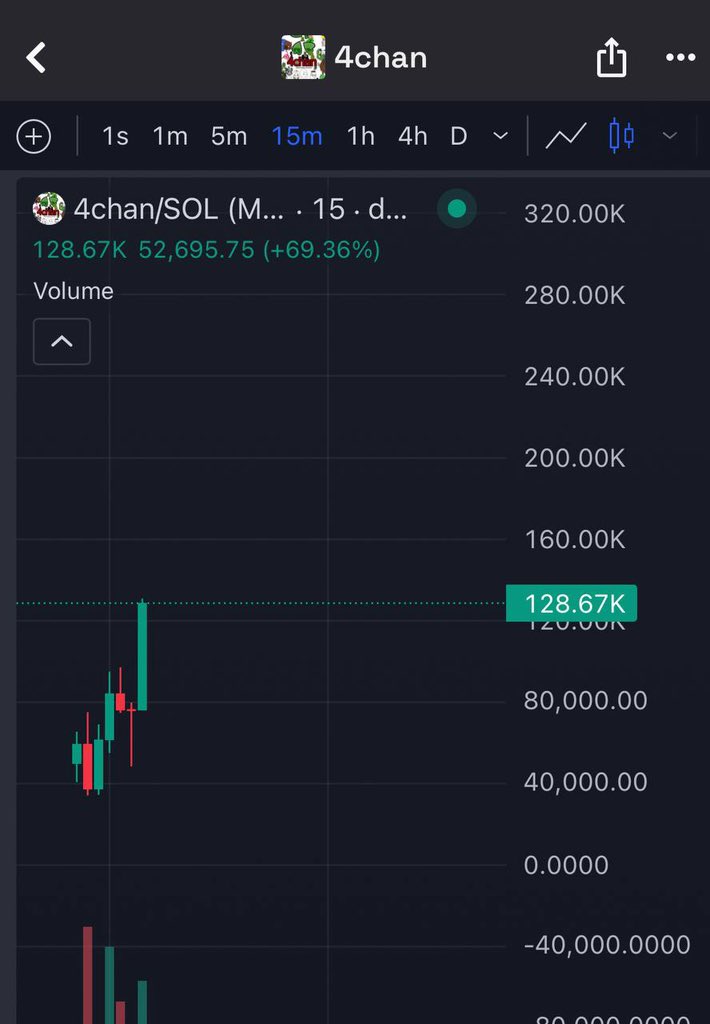Switch to the 5m timeframe
This screenshot has height=1024, width=710.
(229, 136)
